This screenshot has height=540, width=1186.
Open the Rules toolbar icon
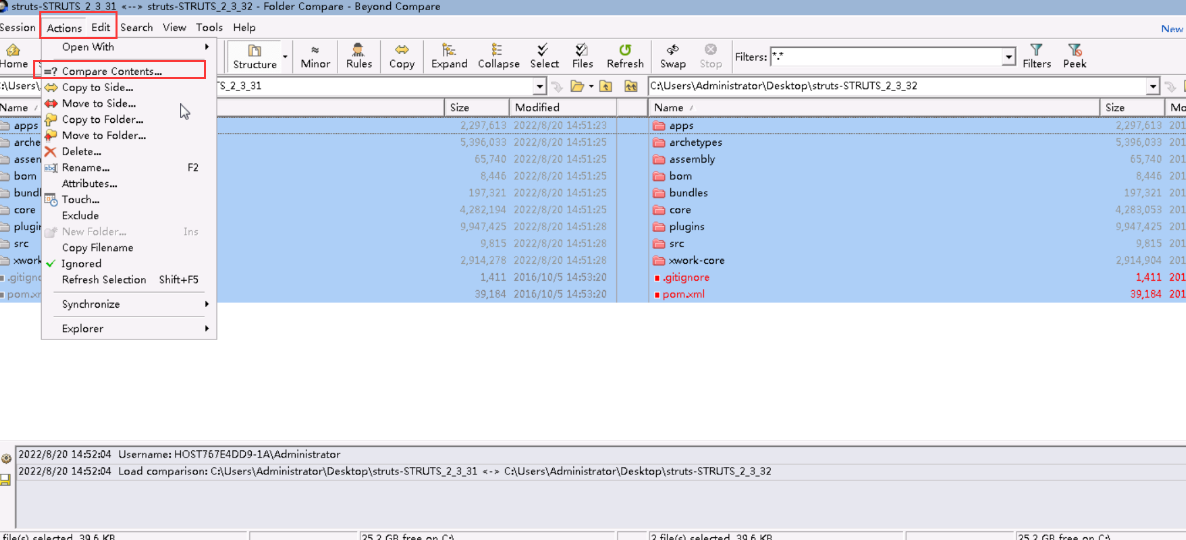click(359, 56)
